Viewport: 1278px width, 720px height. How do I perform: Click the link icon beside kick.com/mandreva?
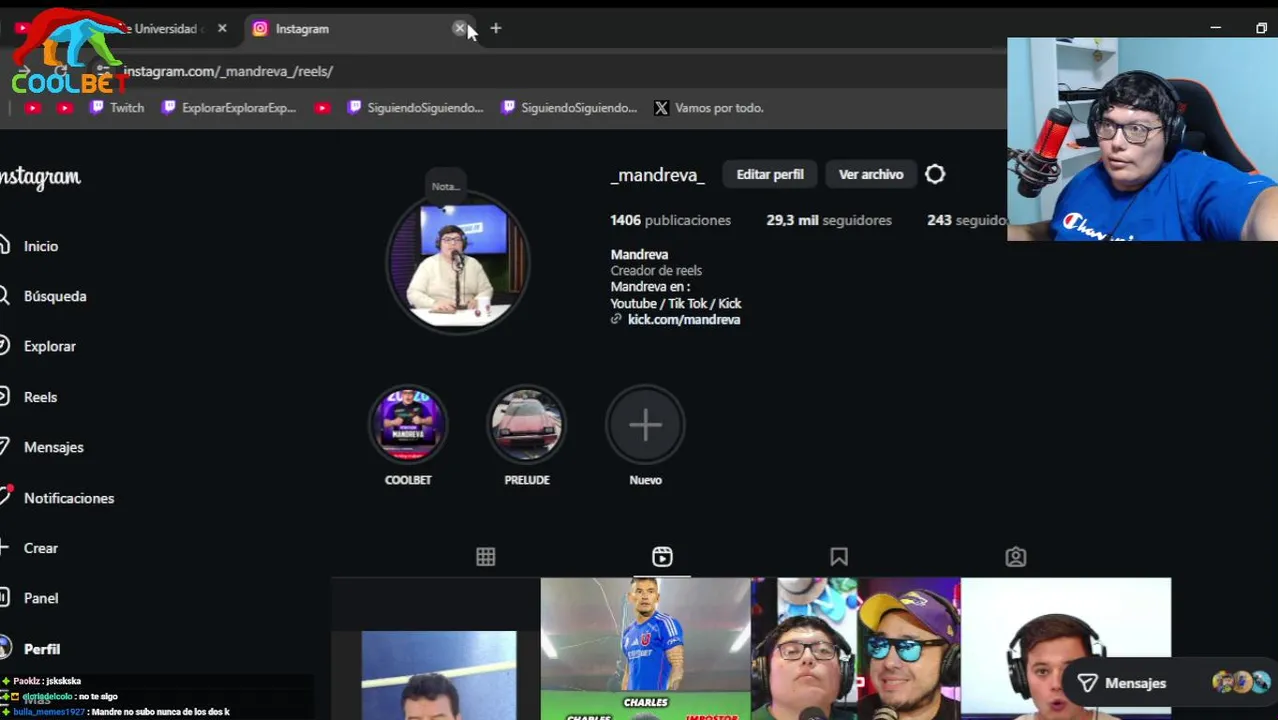point(616,320)
